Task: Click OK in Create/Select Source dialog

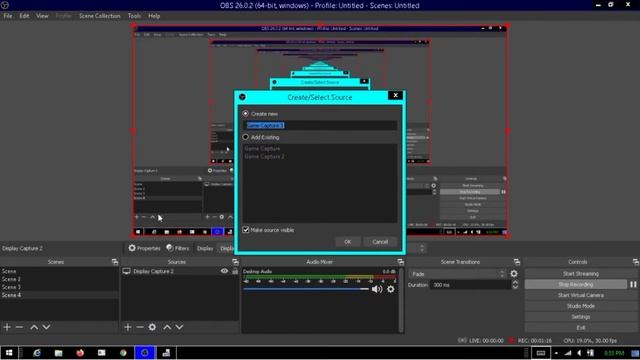Action: point(348,242)
